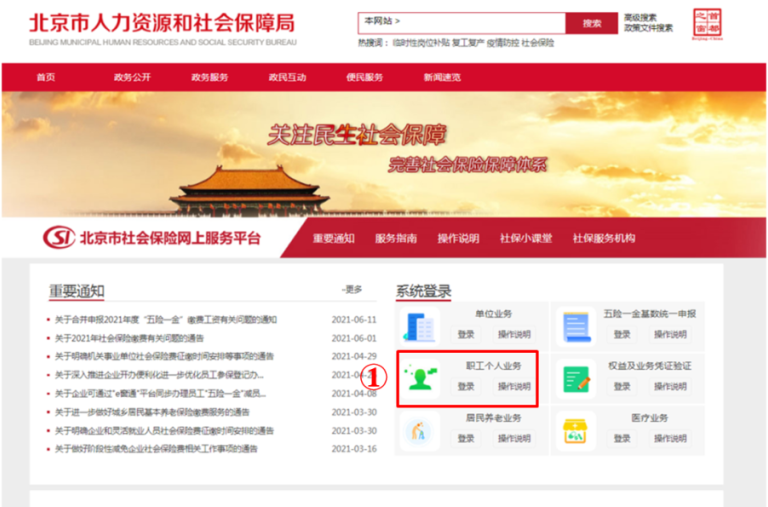Click the 医疗业务 medicine box icon
768x507 pixels.
point(576,431)
